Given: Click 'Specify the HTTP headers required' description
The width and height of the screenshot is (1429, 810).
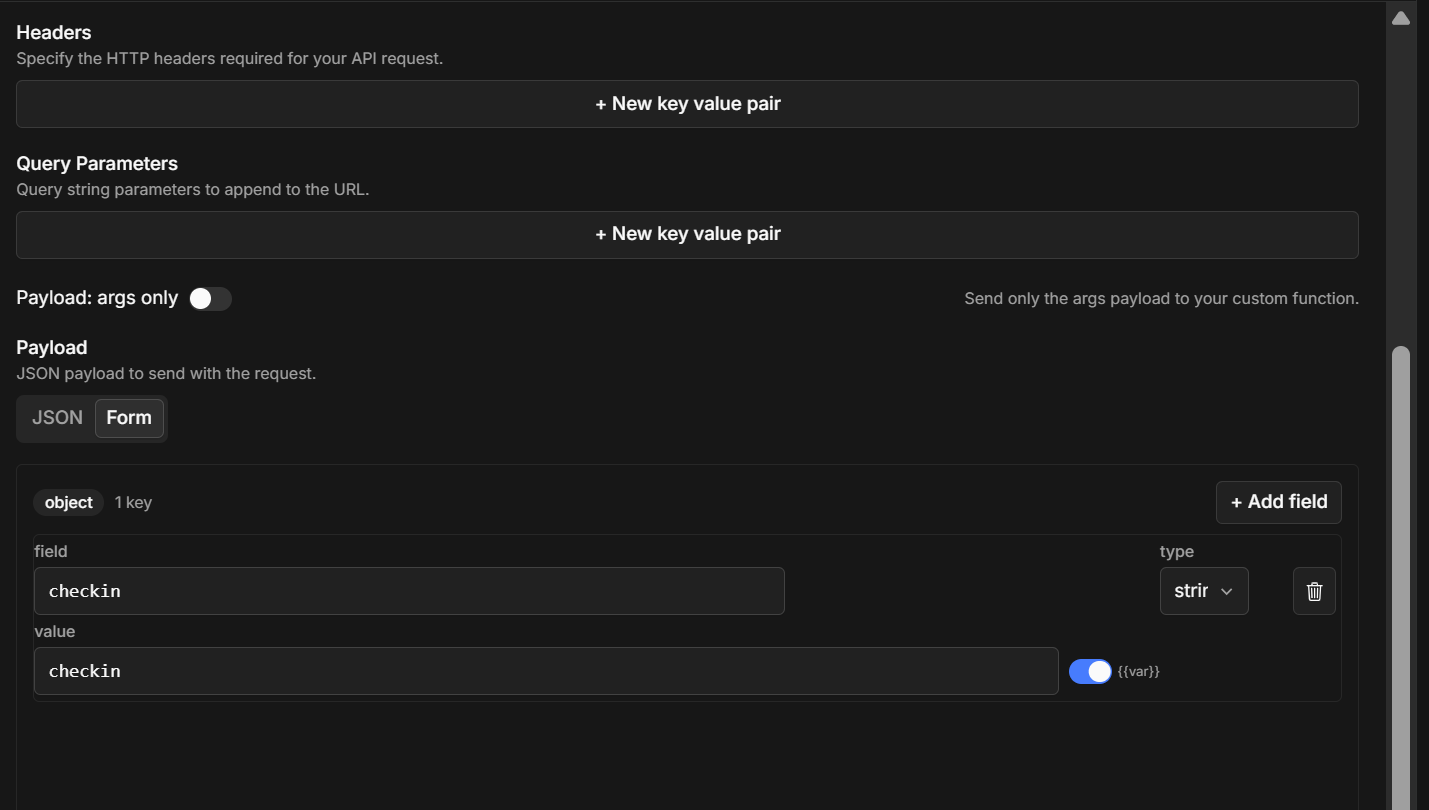Looking at the screenshot, I should [229, 58].
